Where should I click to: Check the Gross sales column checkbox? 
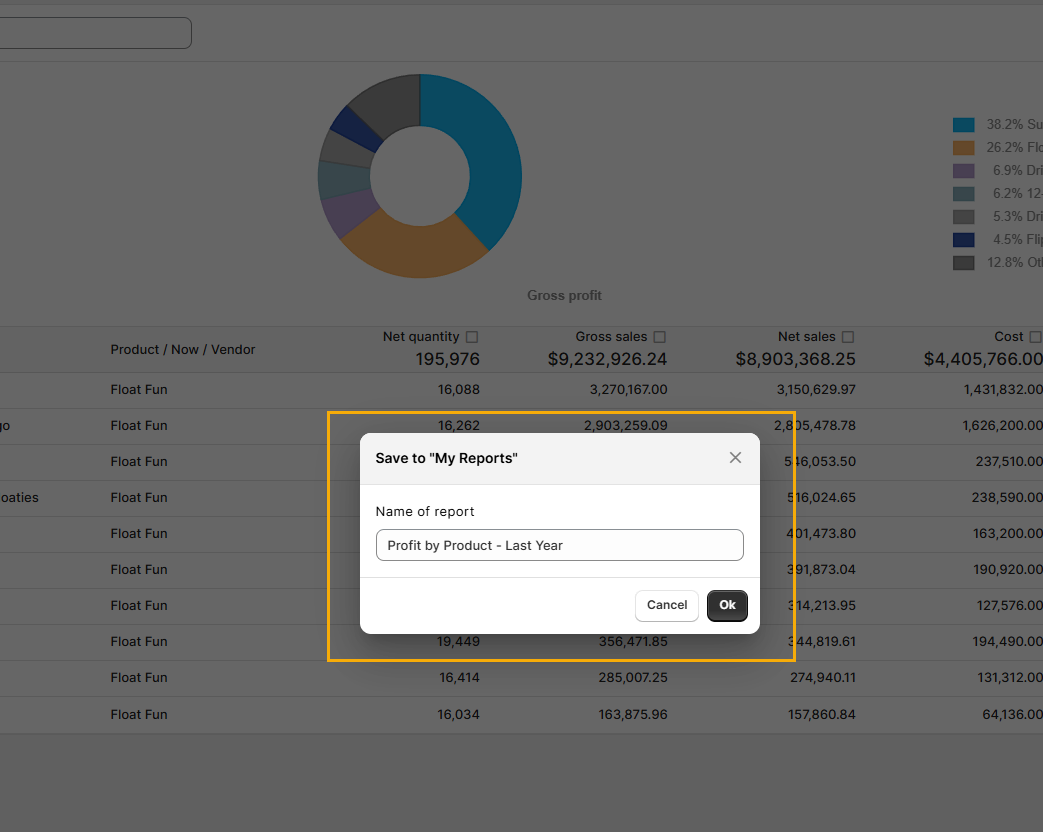659,337
